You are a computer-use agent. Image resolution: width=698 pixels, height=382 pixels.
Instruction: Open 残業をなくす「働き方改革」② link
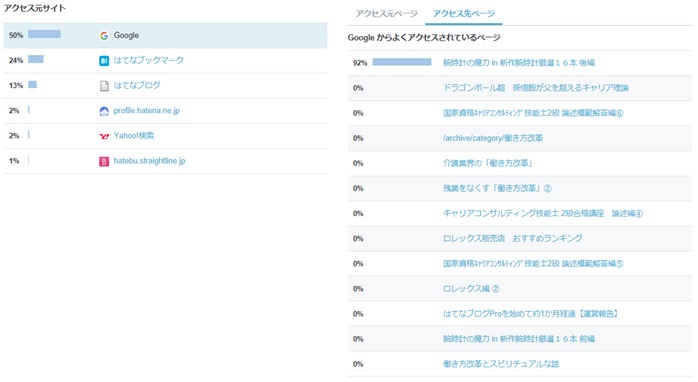tap(497, 188)
